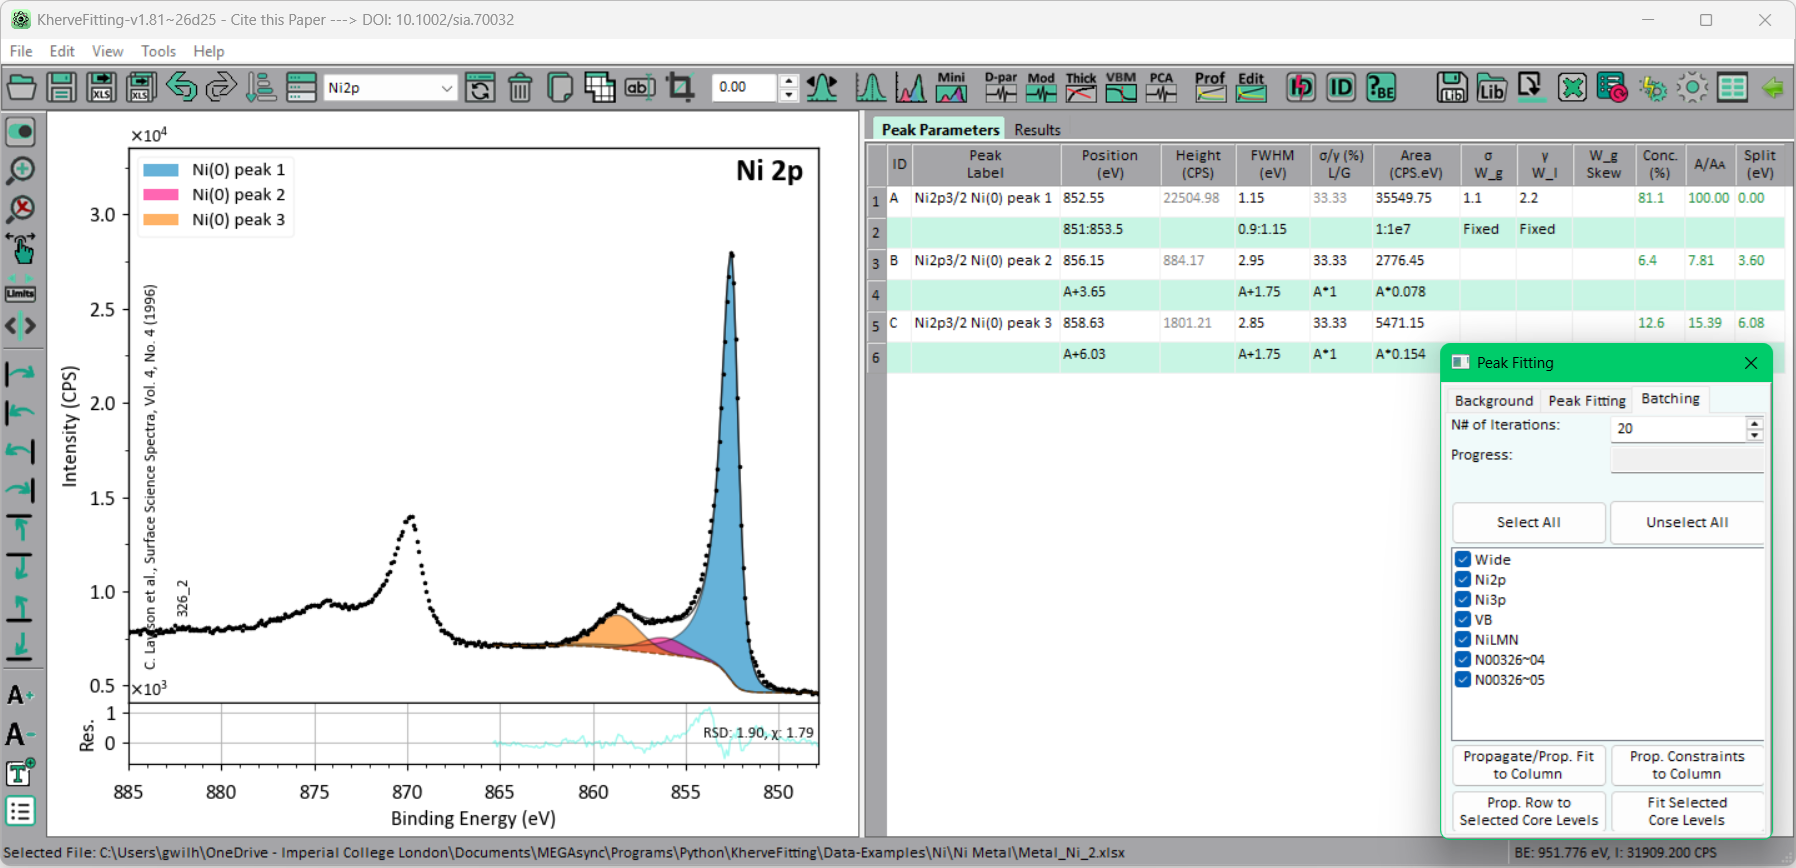The image size is (1796, 868).
Task: Undo the last action
Action: tap(181, 88)
